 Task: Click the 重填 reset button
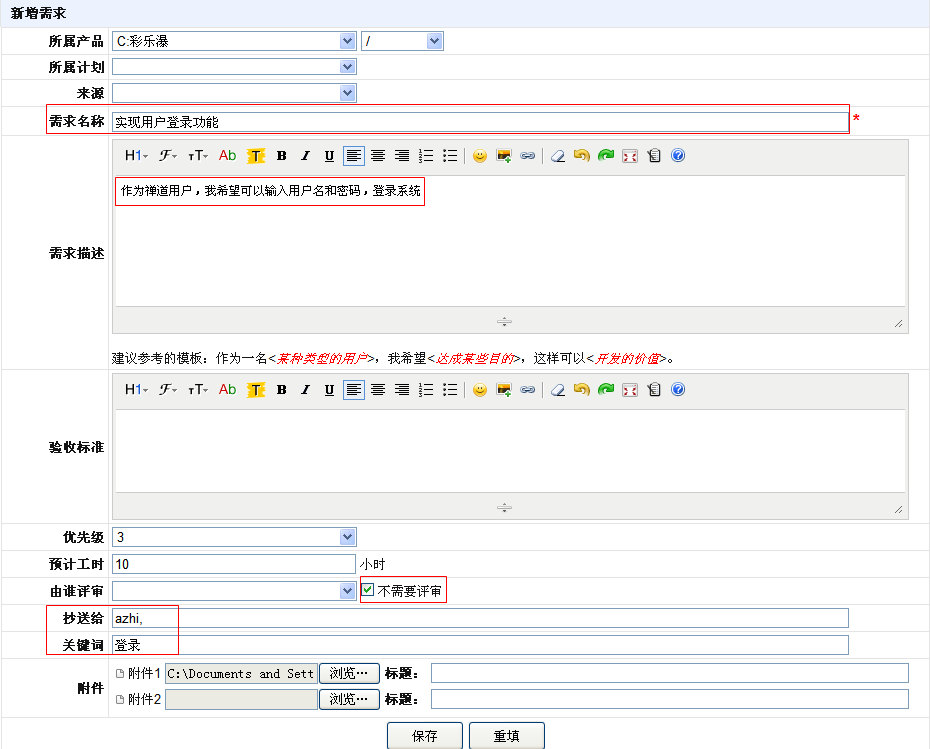click(507, 736)
